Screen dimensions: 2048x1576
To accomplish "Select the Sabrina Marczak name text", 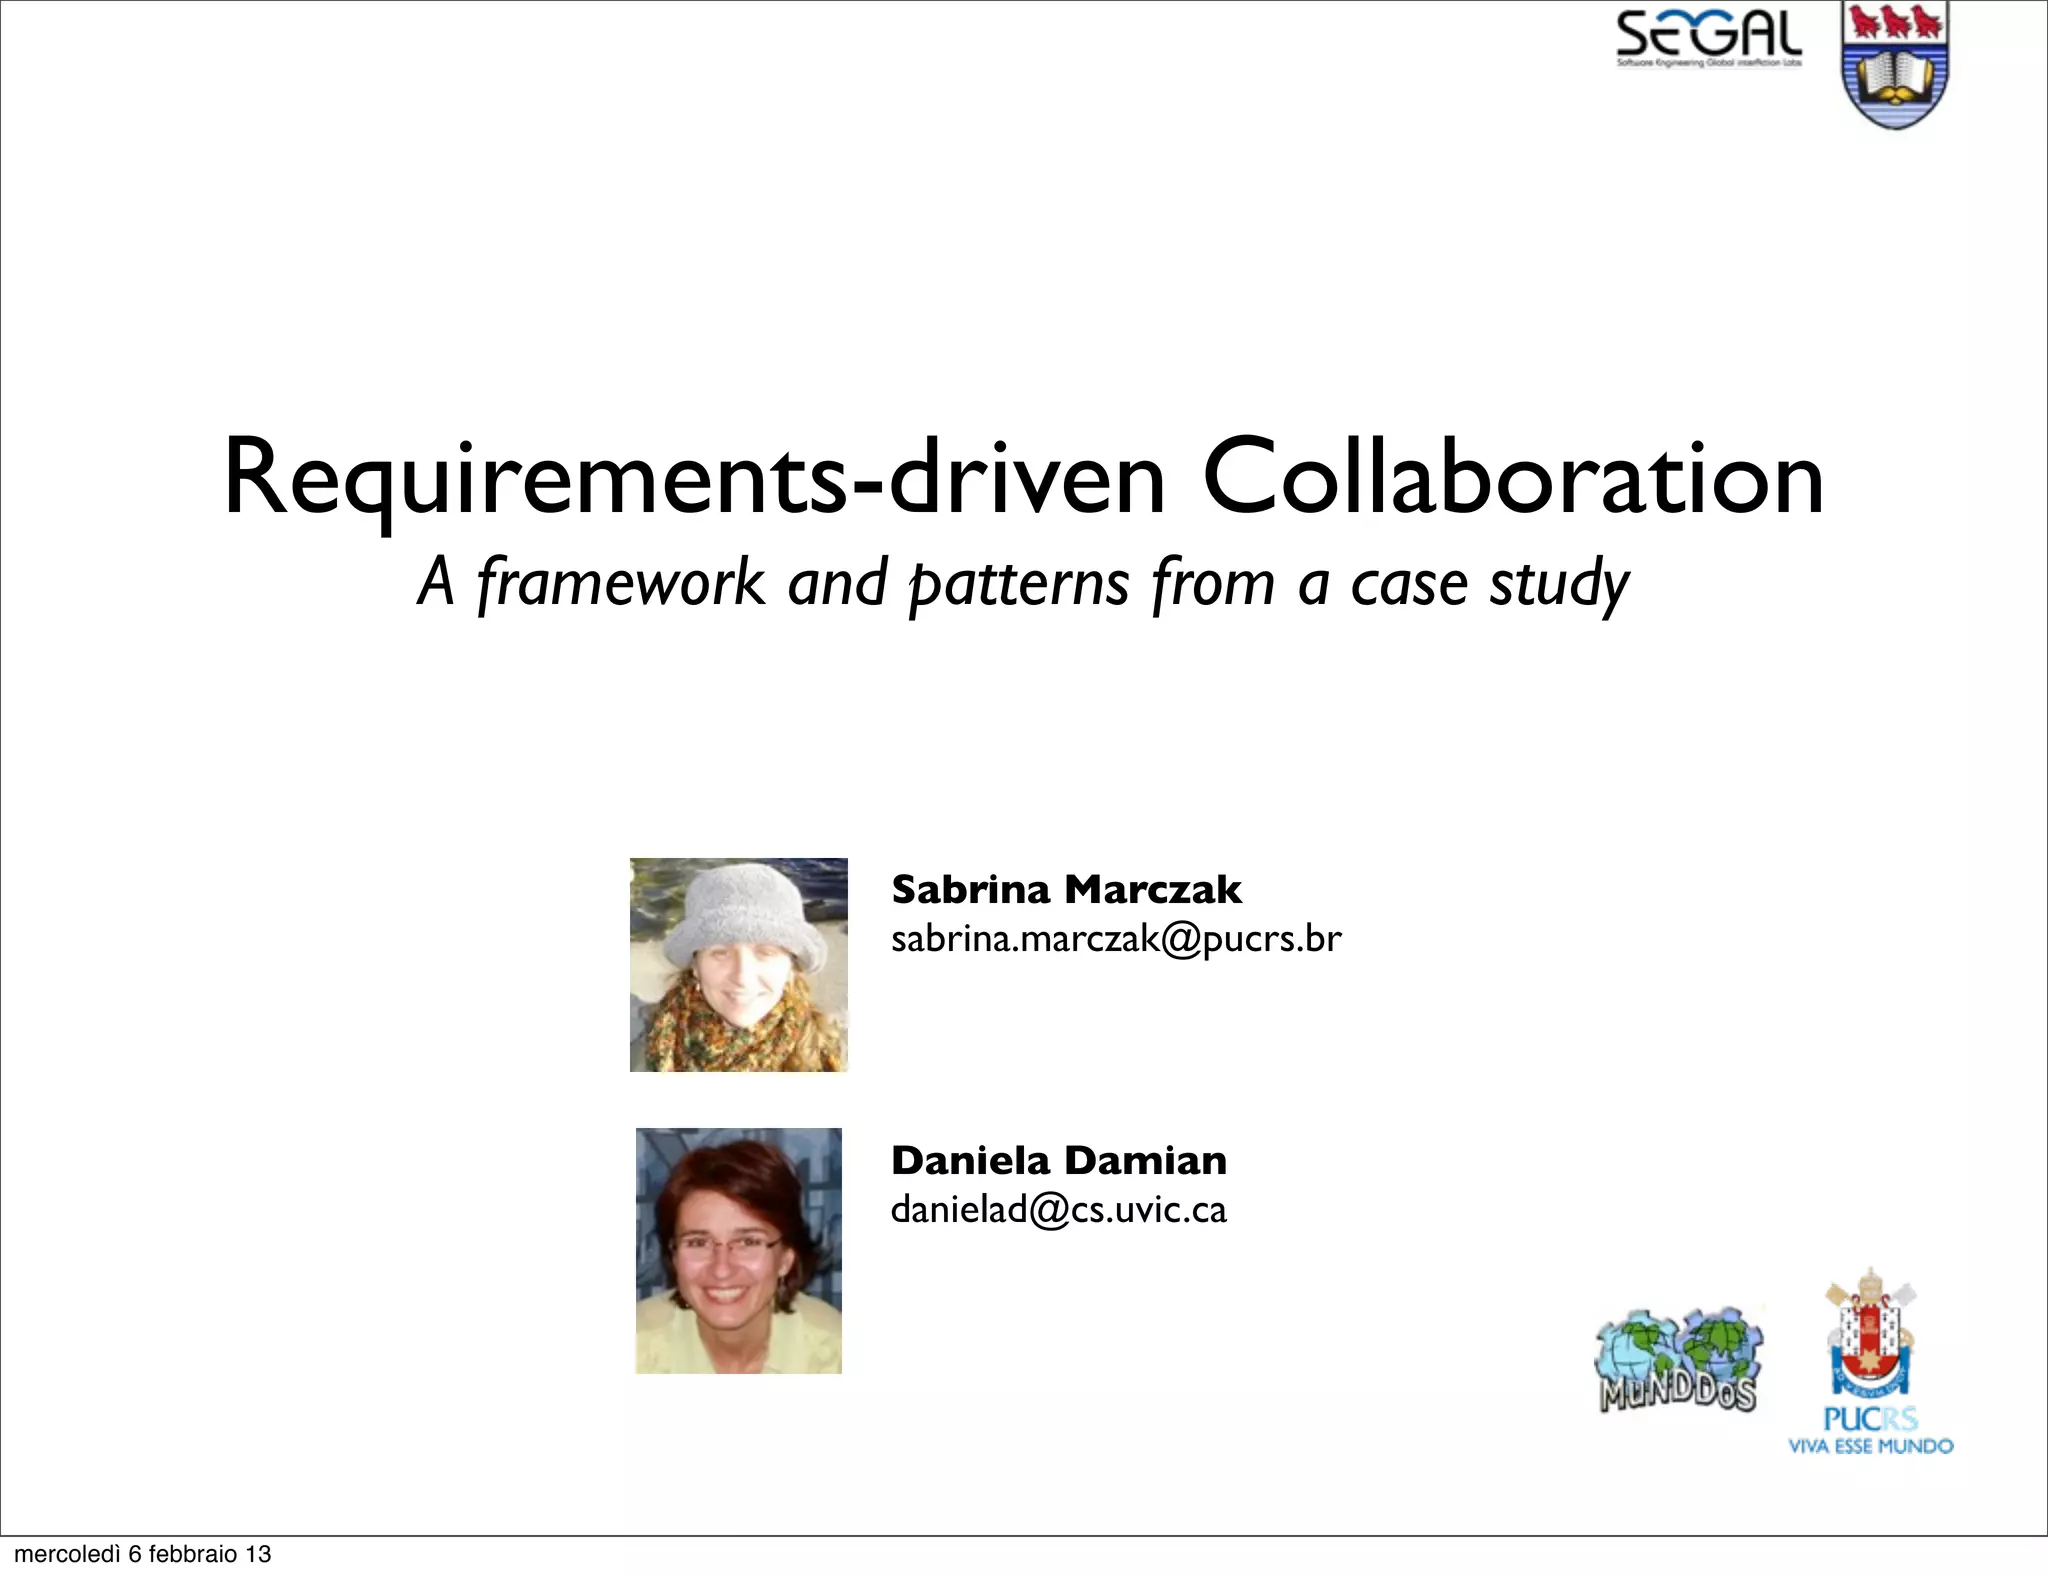I will pyautogui.click(x=1066, y=889).
